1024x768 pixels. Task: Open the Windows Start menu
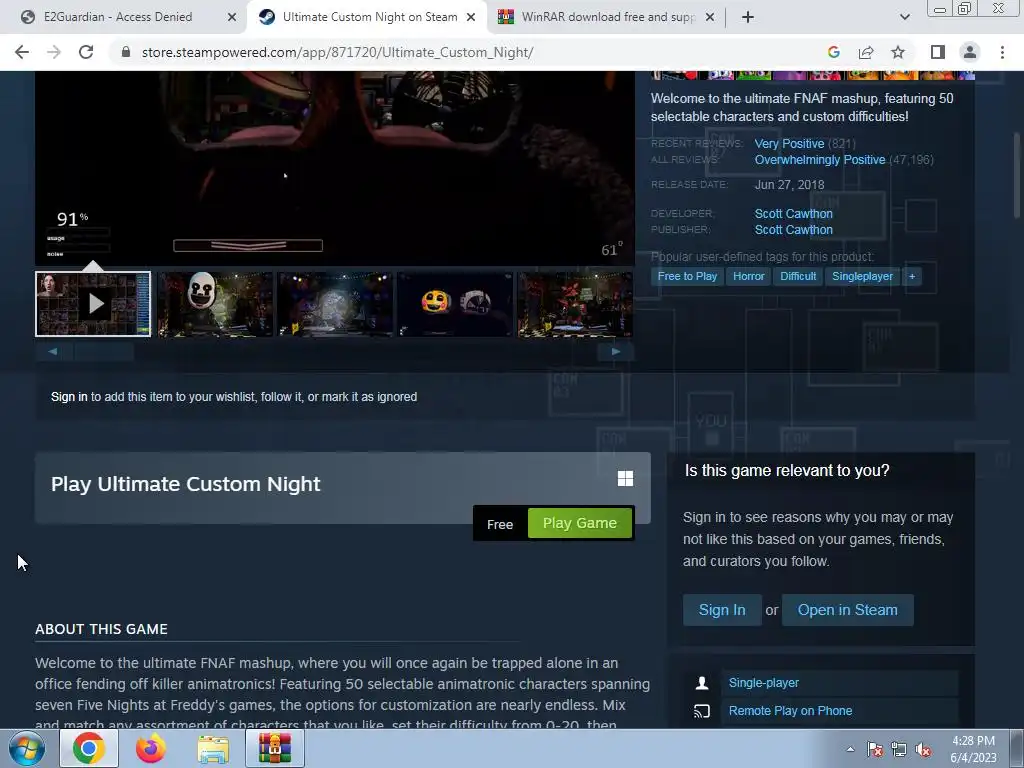click(x=27, y=748)
